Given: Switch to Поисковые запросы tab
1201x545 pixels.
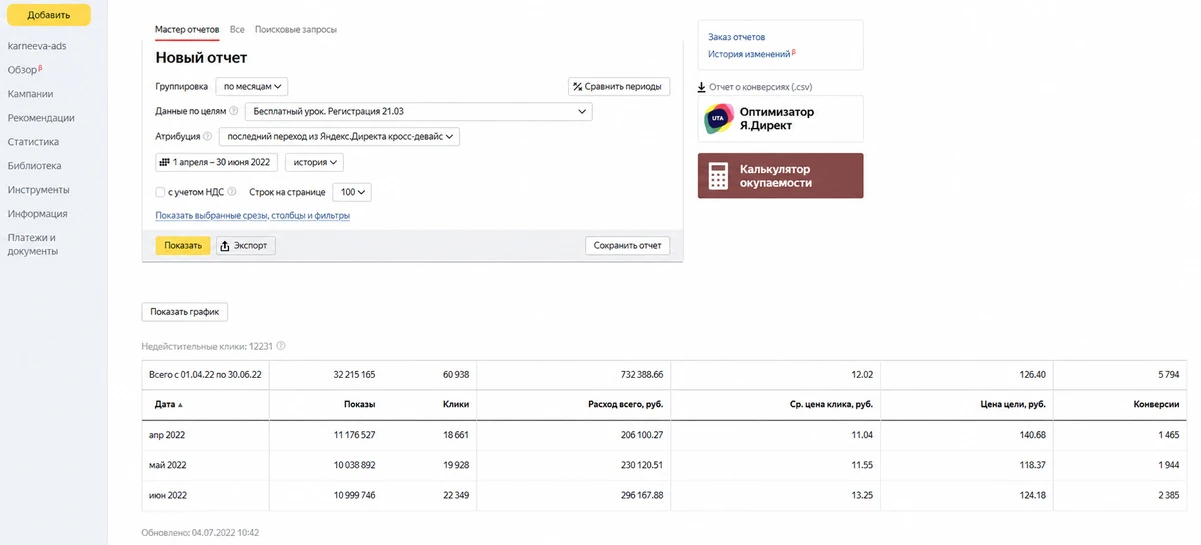Looking at the screenshot, I should (296, 30).
